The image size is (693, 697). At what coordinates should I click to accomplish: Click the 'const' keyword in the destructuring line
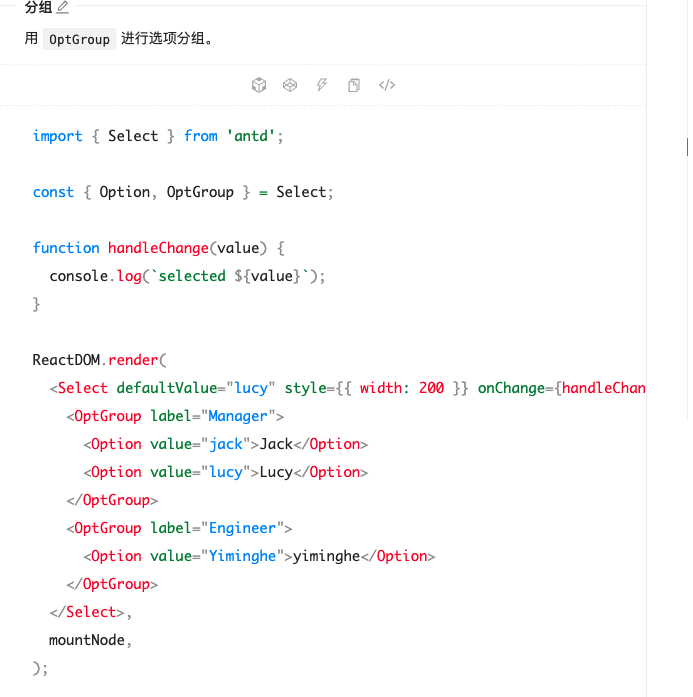point(53,192)
